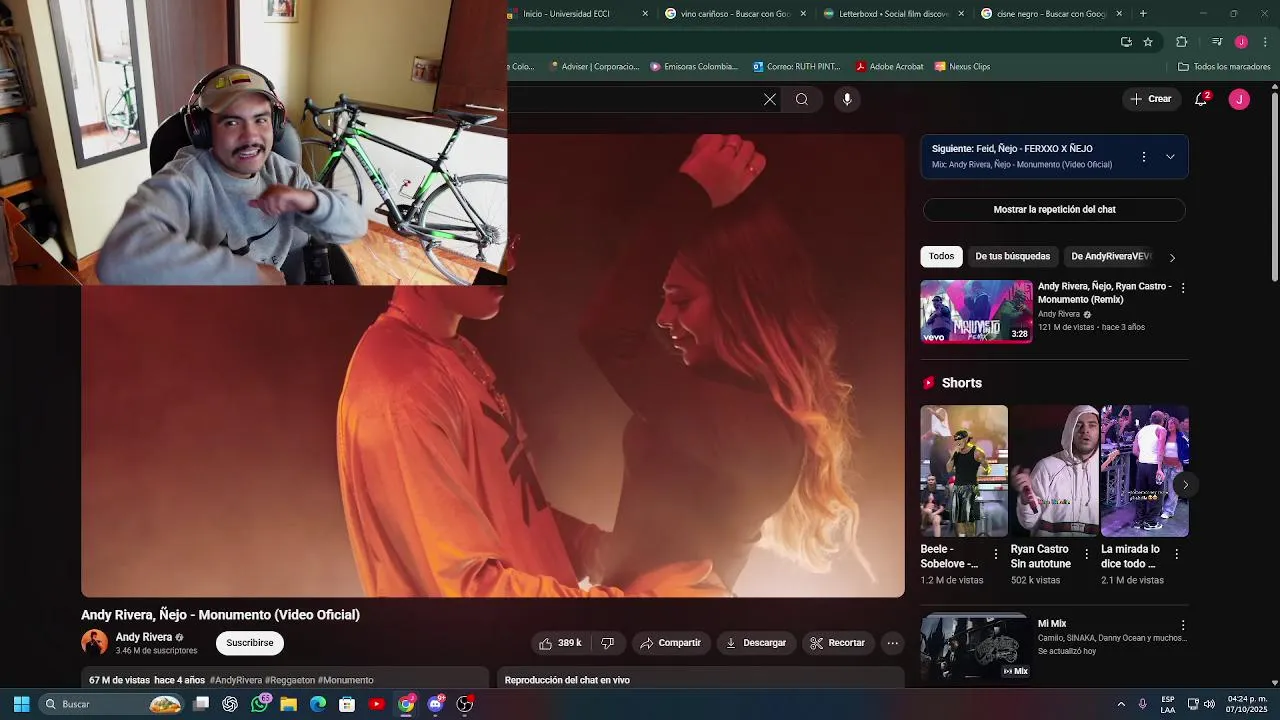
Task: Open the options for the Ryan Castro short
Action: point(1086,554)
